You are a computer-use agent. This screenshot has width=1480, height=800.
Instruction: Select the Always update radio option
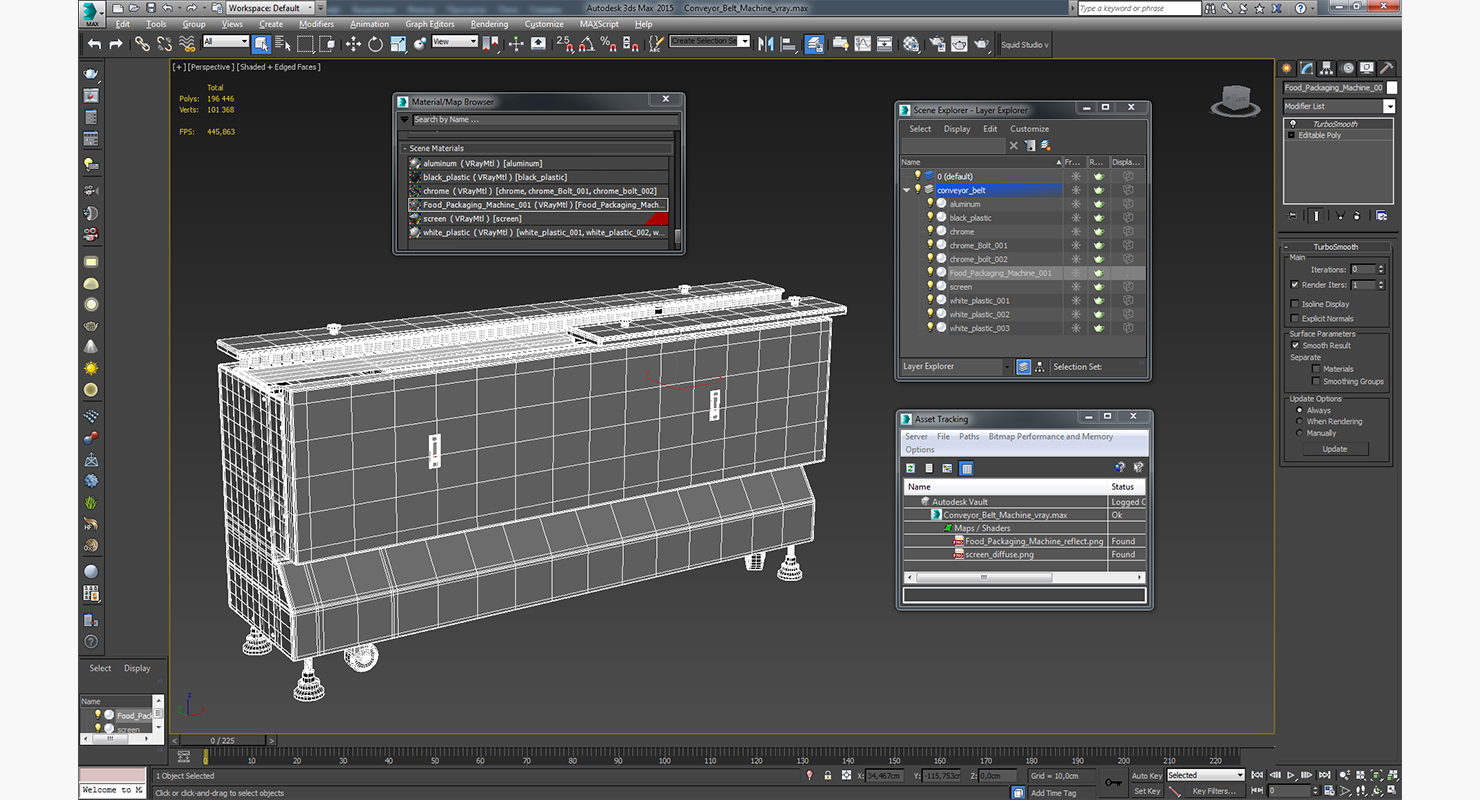1300,410
